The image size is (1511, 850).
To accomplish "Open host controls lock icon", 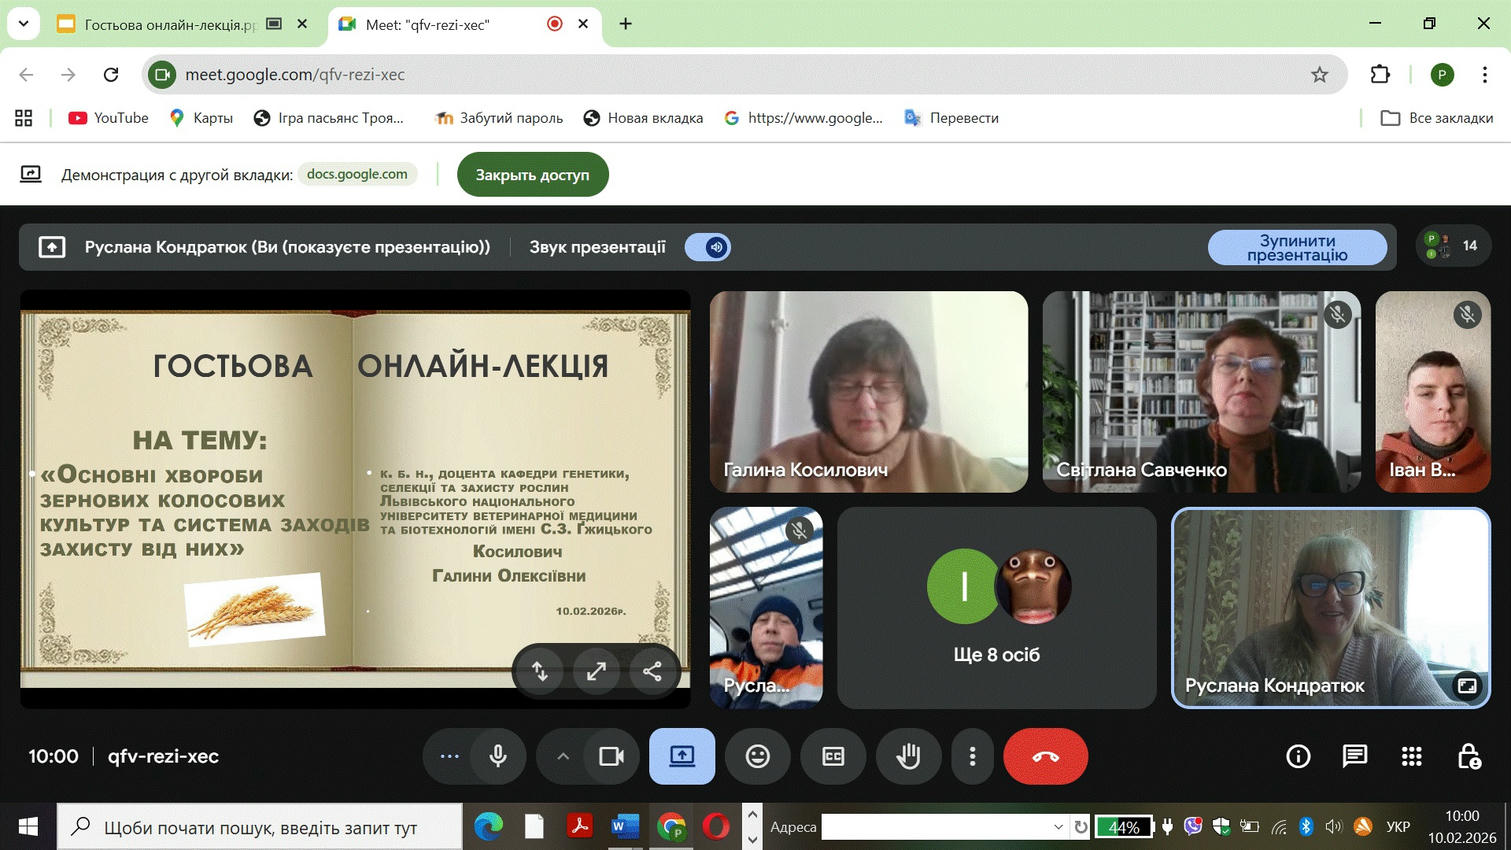I will 1468,757.
